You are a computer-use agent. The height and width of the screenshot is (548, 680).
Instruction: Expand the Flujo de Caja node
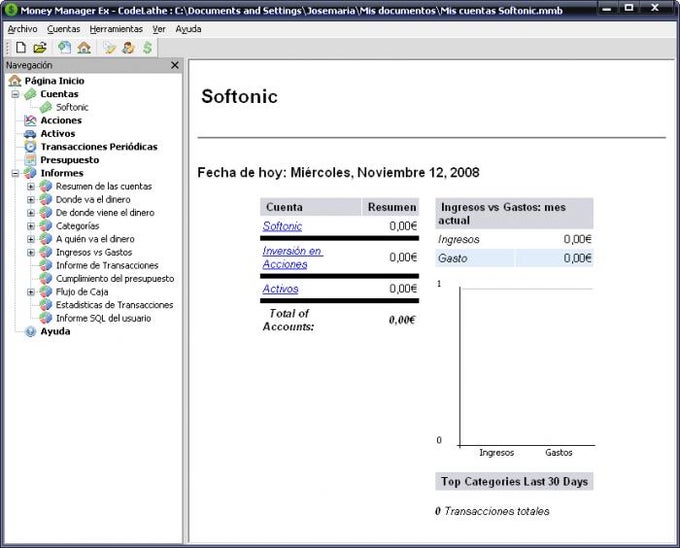[x=31, y=292]
